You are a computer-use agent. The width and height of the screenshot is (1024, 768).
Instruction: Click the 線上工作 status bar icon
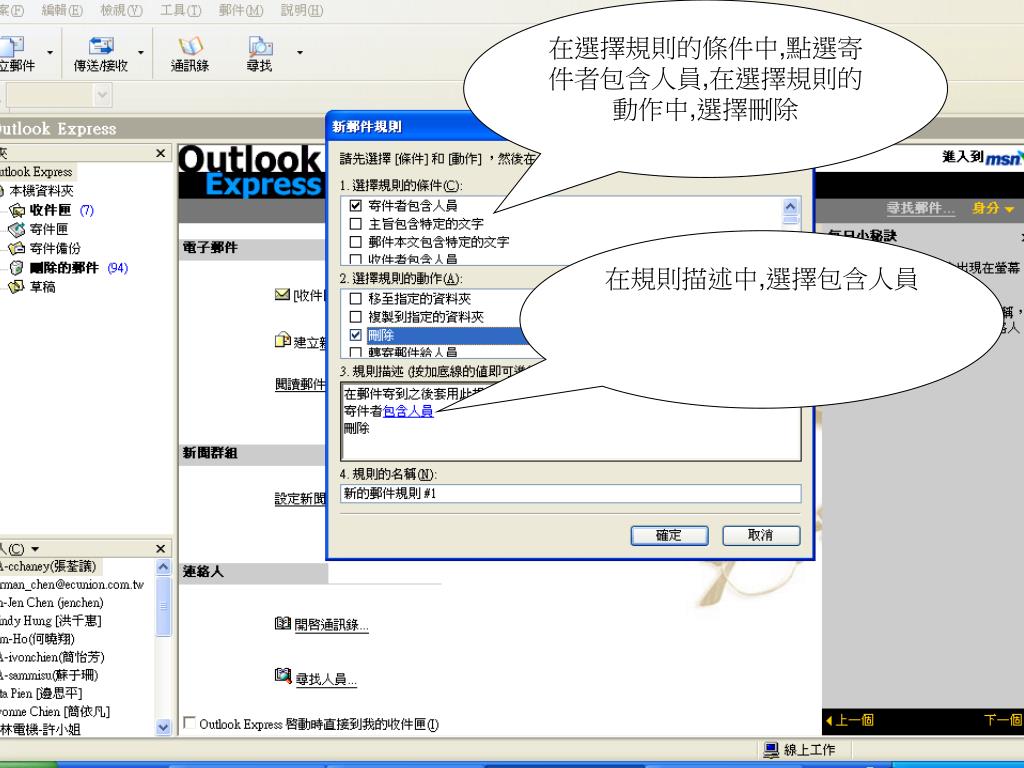pyautogui.click(x=771, y=750)
